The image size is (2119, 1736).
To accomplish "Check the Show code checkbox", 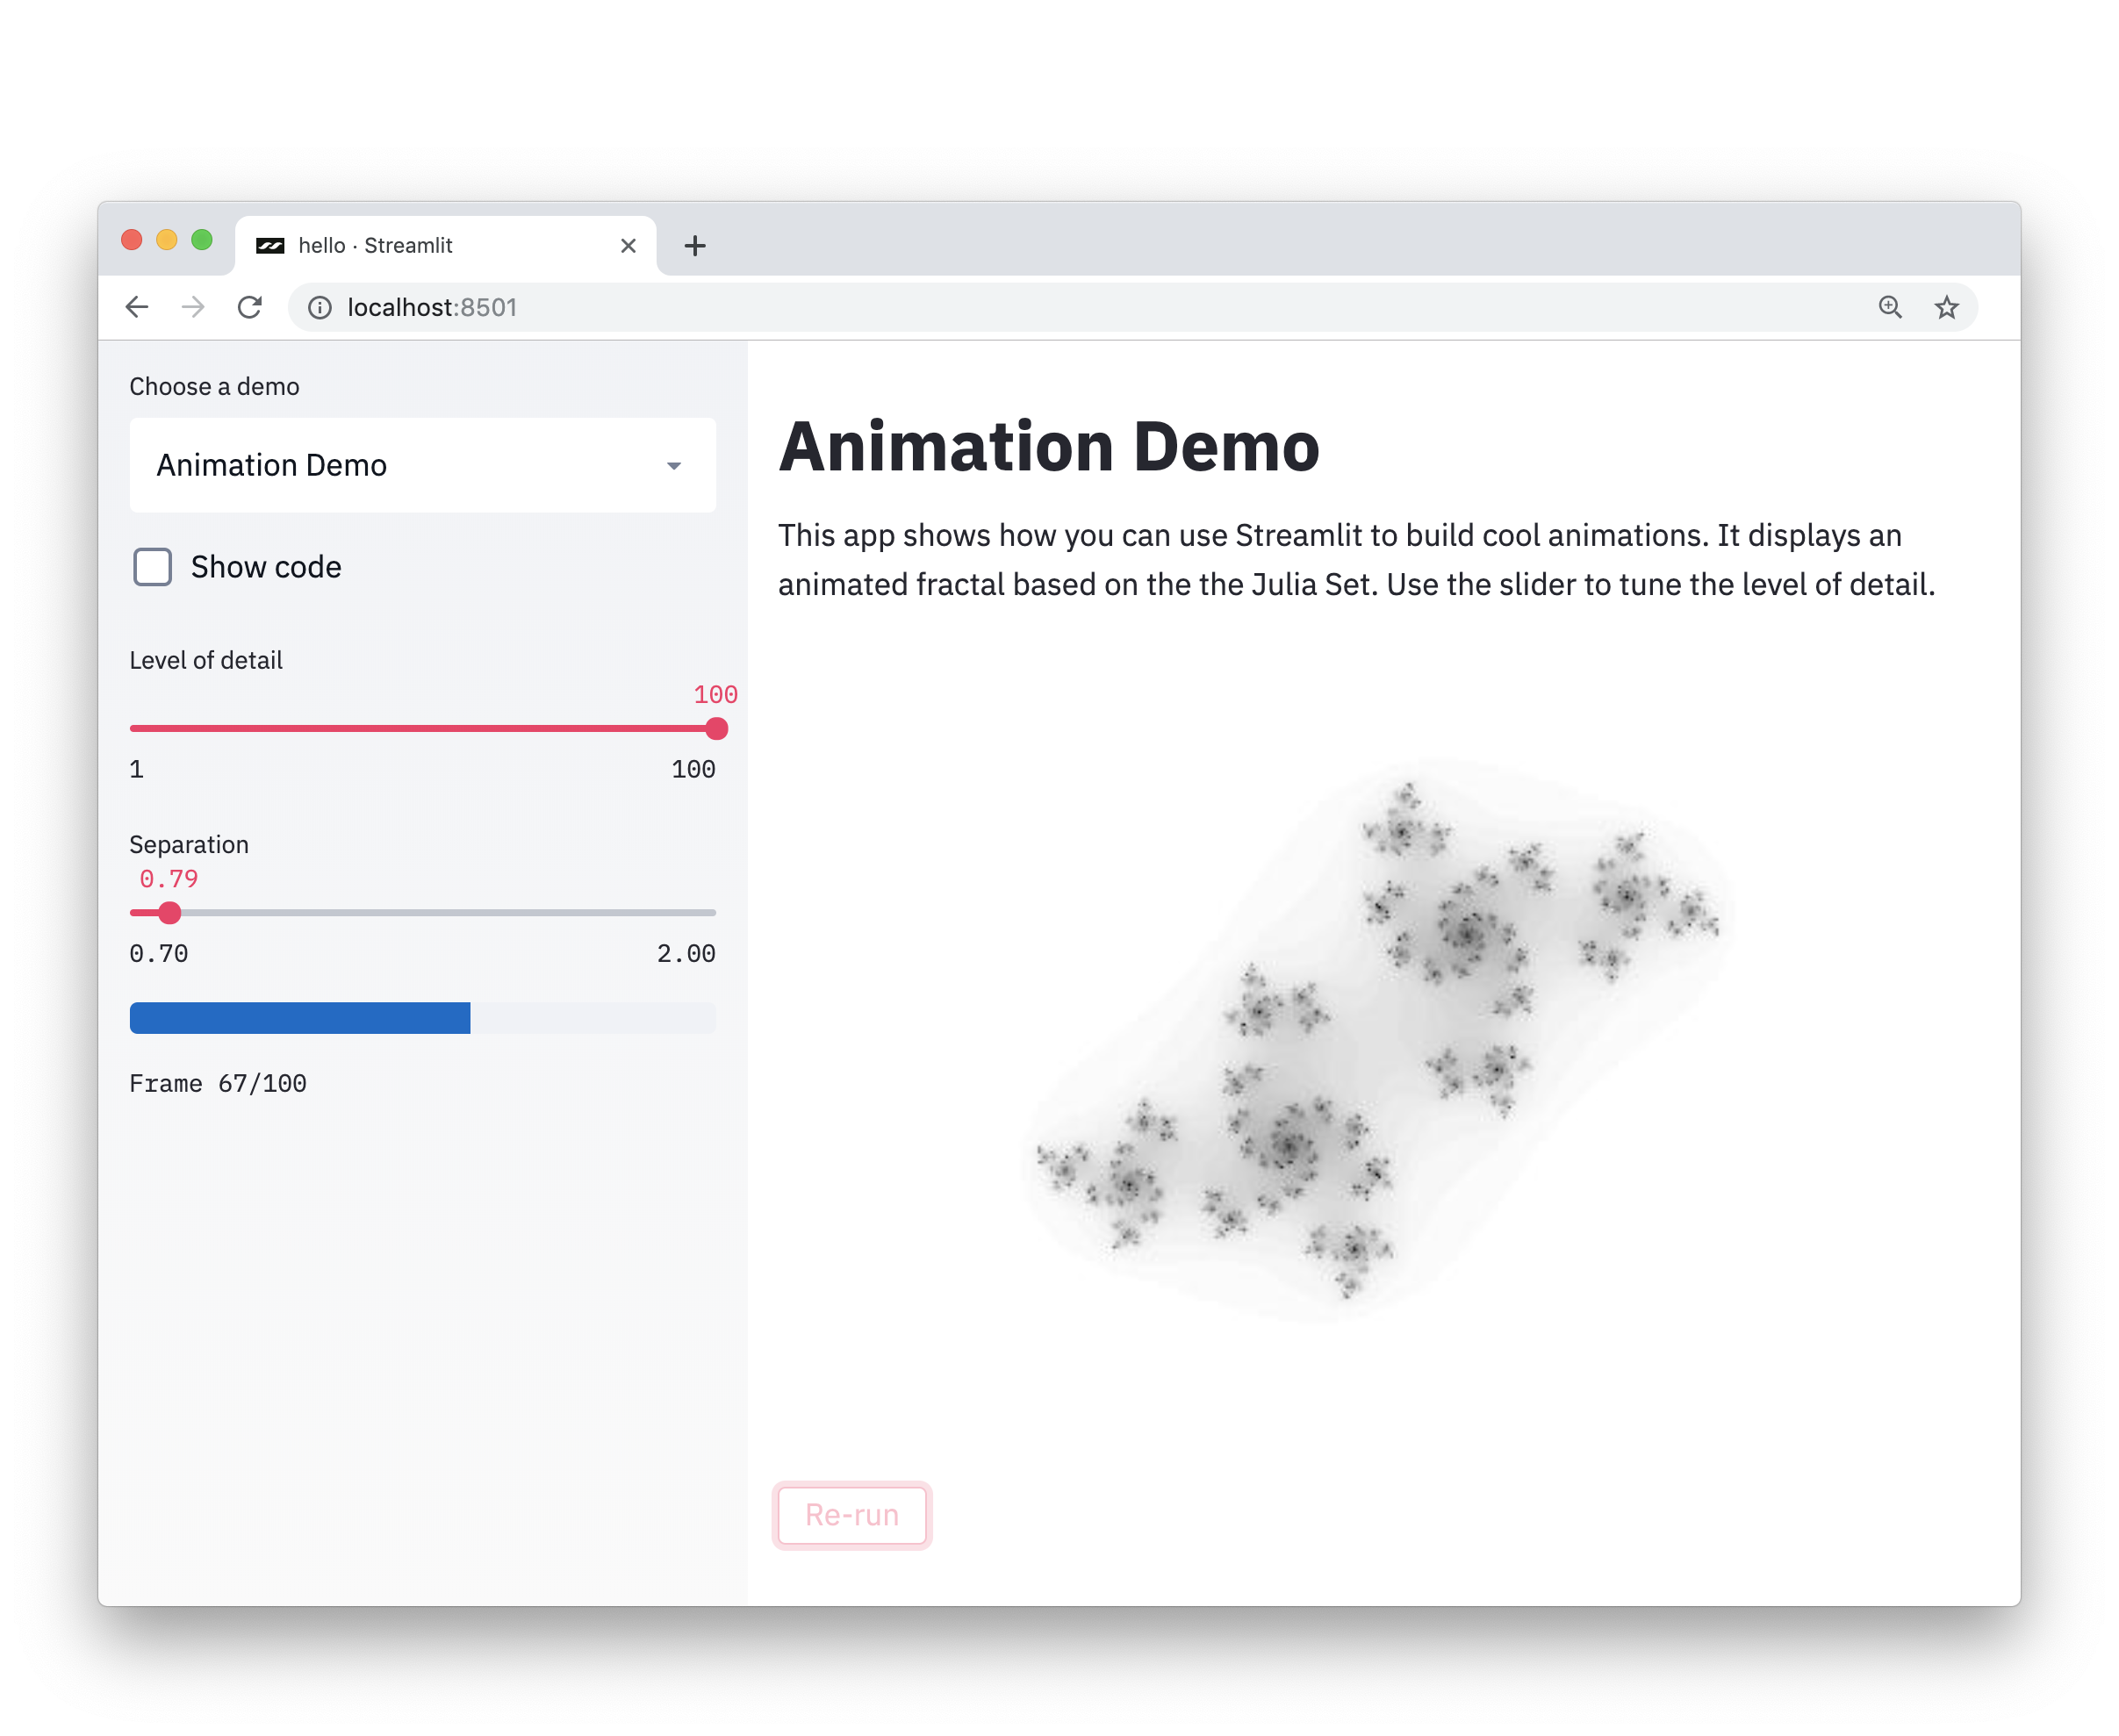I will [x=151, y=566].
